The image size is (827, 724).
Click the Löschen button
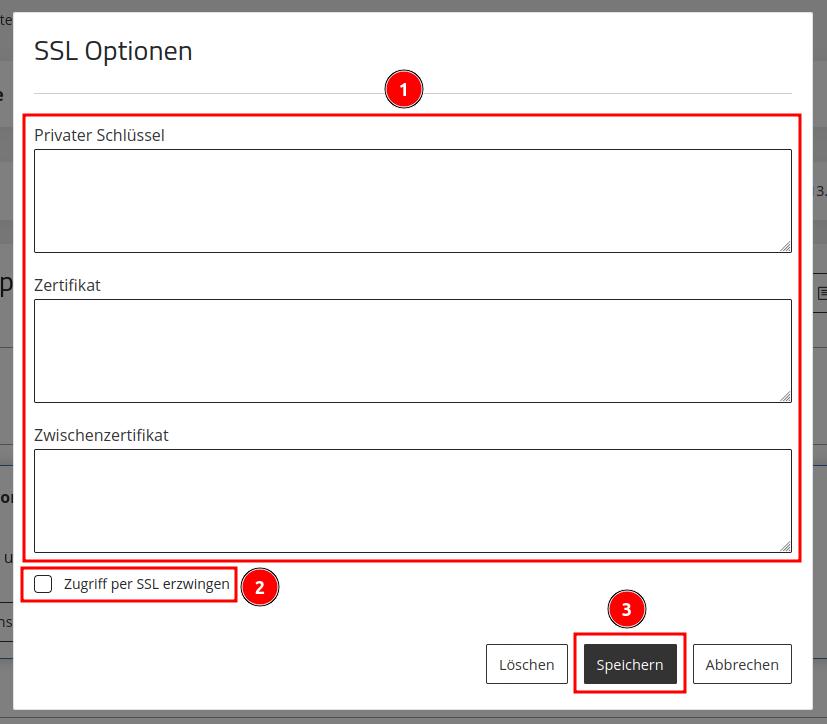coord(526,664)
